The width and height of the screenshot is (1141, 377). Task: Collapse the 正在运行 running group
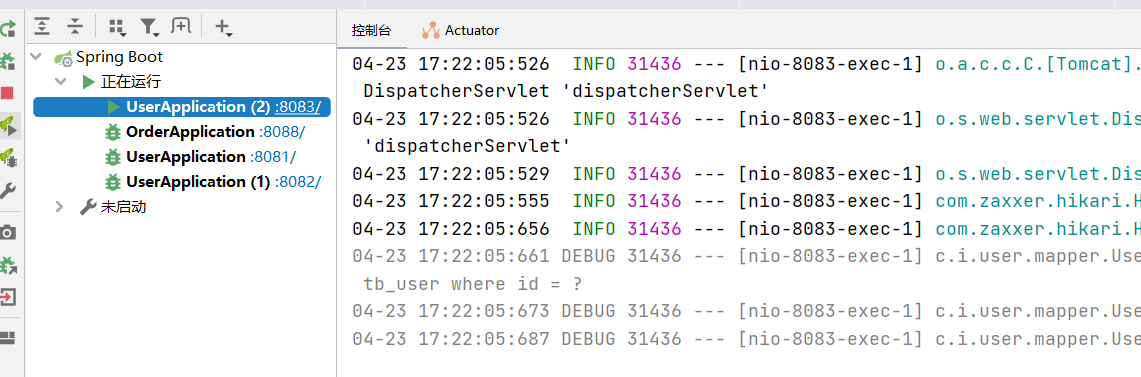(61, 82)
